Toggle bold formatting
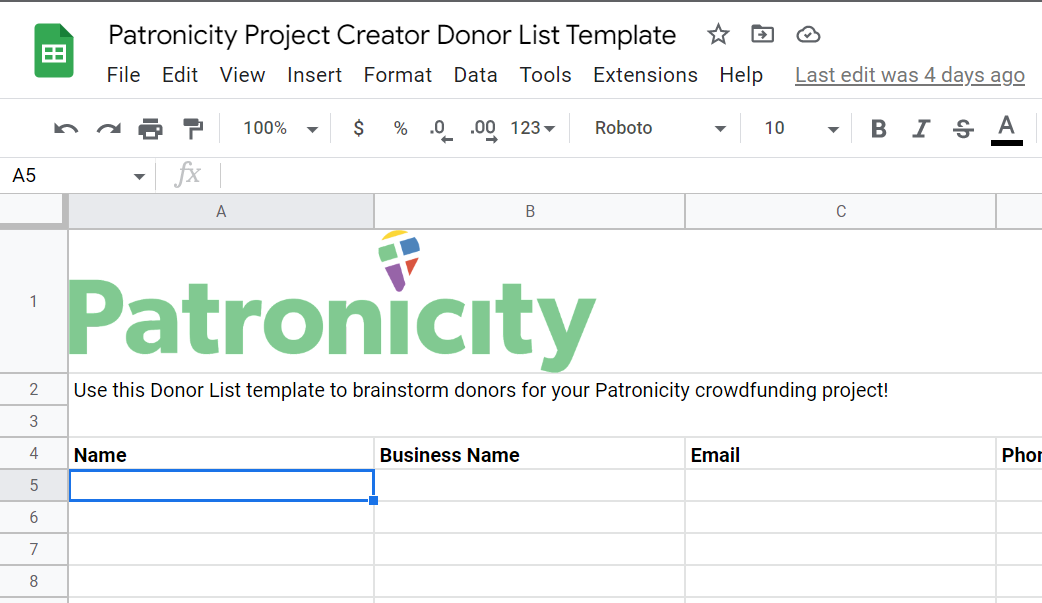The width and height of the screenshot is (1042, 603). tap(878, 128)
